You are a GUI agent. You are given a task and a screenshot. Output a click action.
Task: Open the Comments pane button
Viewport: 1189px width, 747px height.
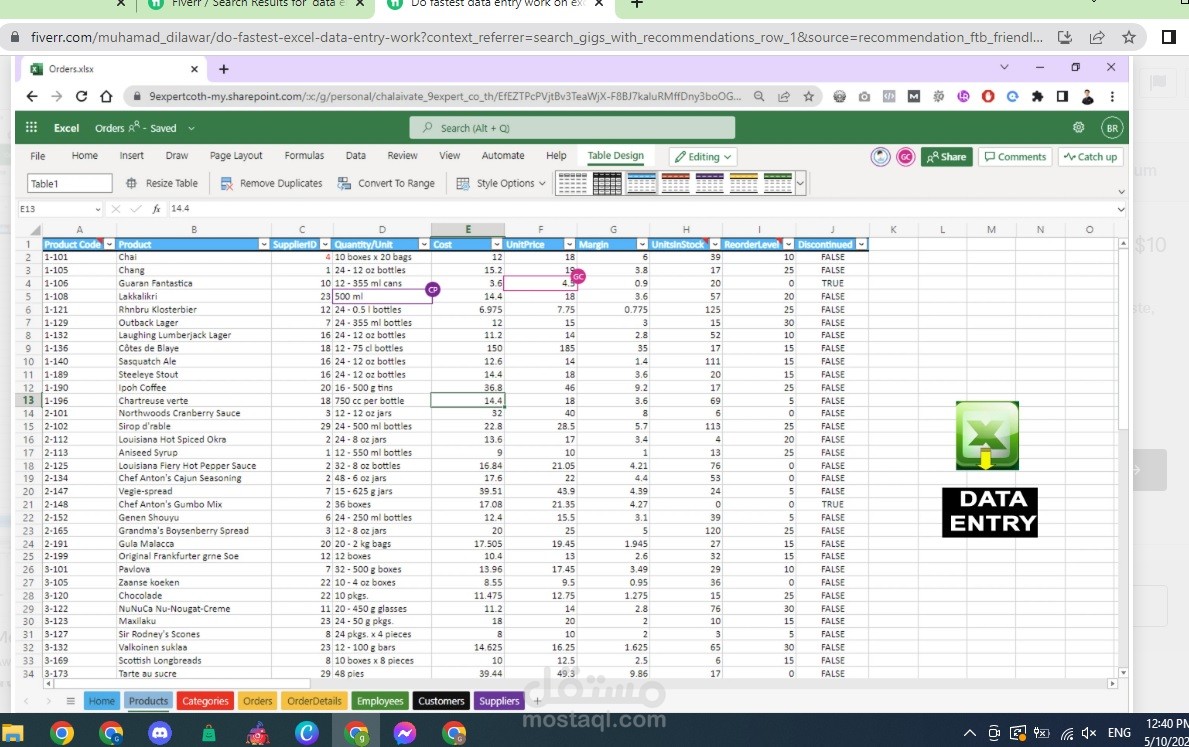click(1015, 157)
